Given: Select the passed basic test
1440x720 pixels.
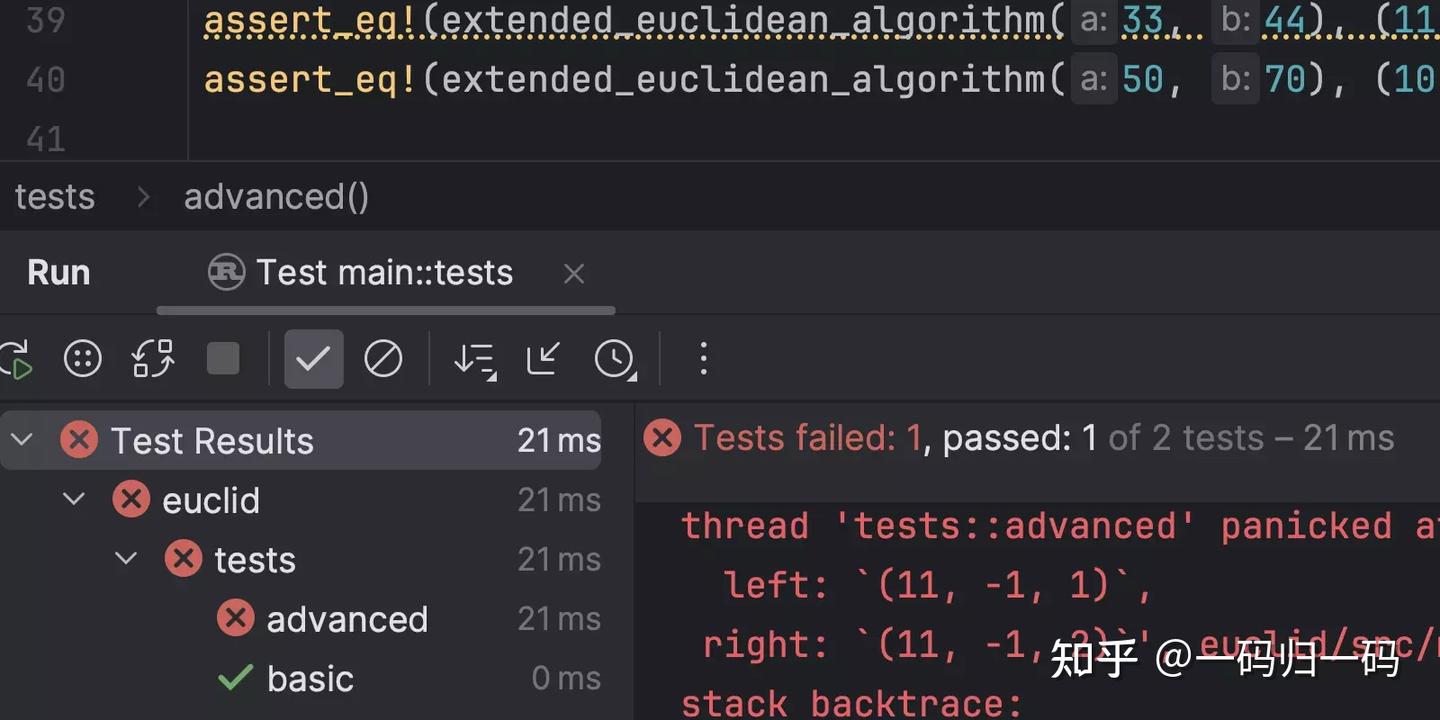Looking at the screenshot, I should pos(310,679).
